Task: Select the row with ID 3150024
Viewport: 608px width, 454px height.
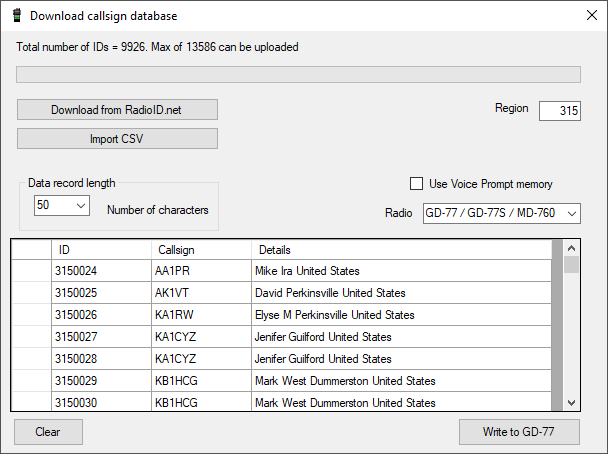Action: (100, 271)
